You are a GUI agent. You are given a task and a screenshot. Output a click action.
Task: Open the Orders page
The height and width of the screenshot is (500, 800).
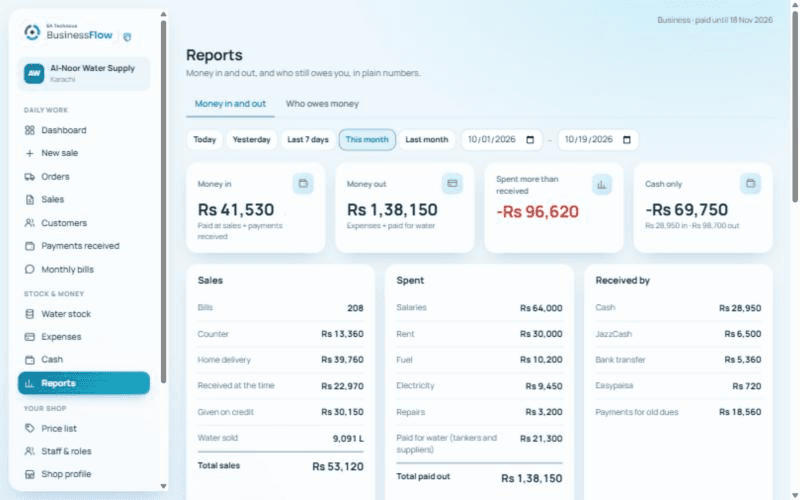(x=84, y=177)
